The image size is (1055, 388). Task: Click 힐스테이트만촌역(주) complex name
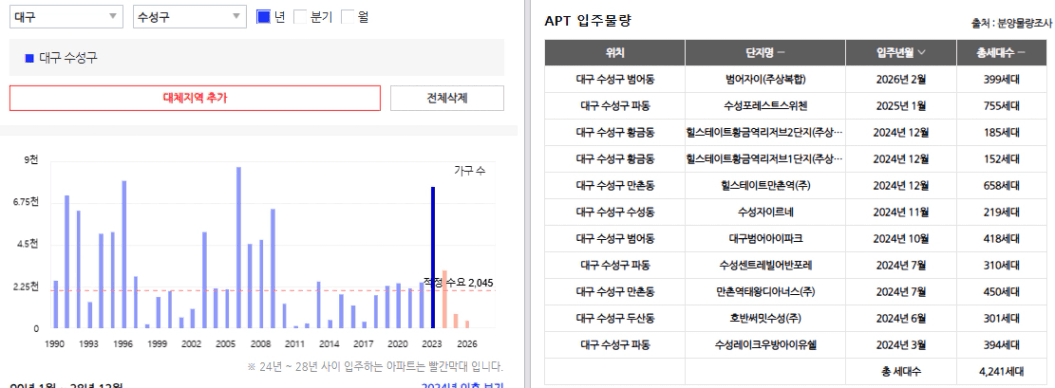pyautogui.click(x=765, y=186)
